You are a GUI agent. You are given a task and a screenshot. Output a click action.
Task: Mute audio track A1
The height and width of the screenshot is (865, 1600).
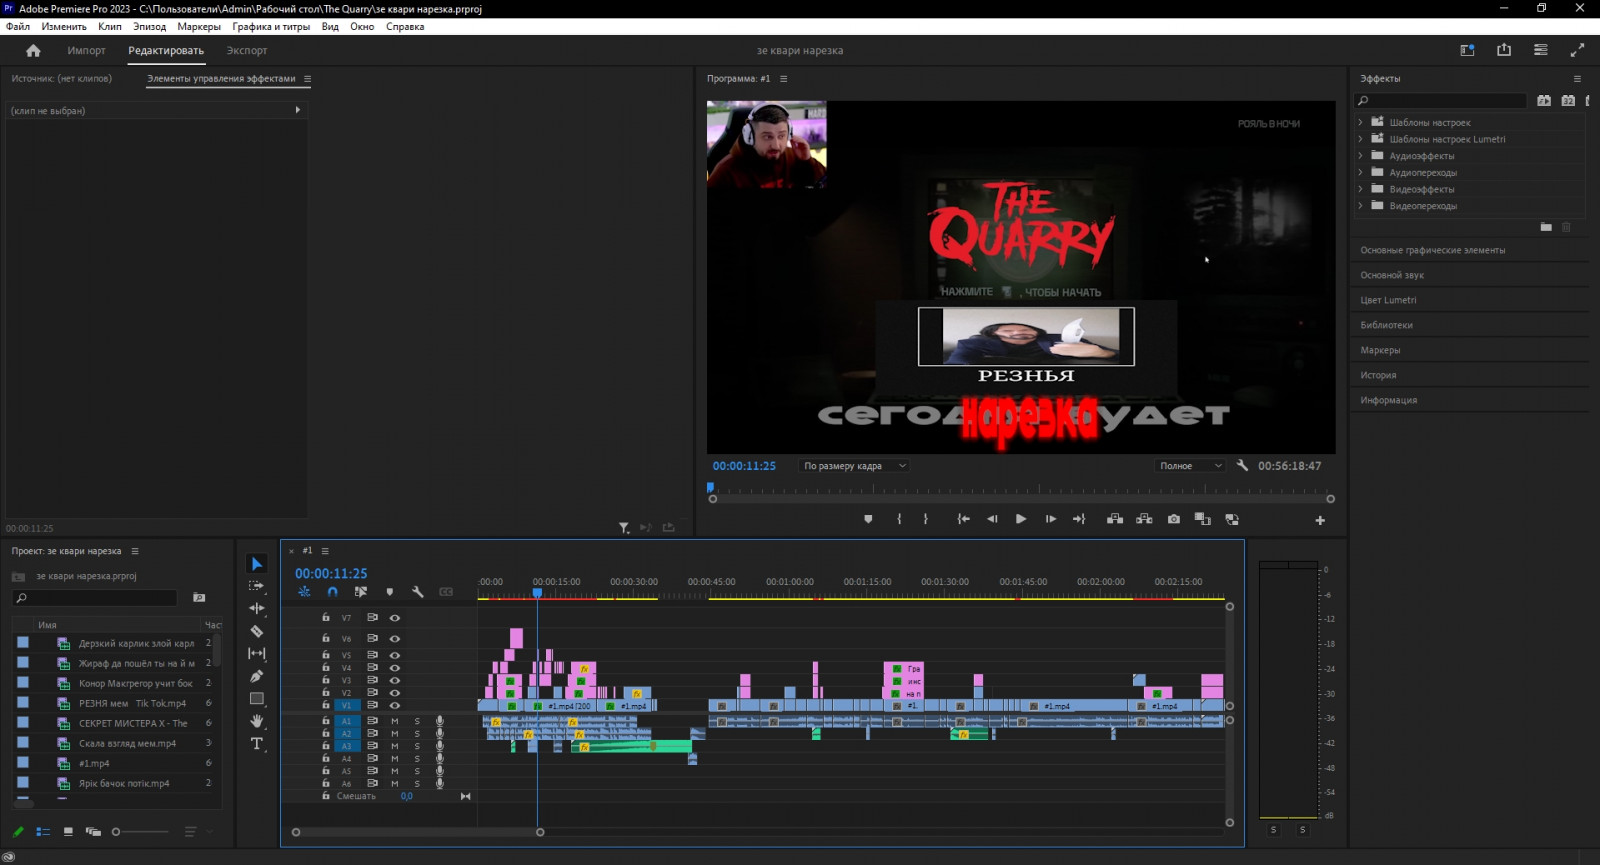(395, 721)
